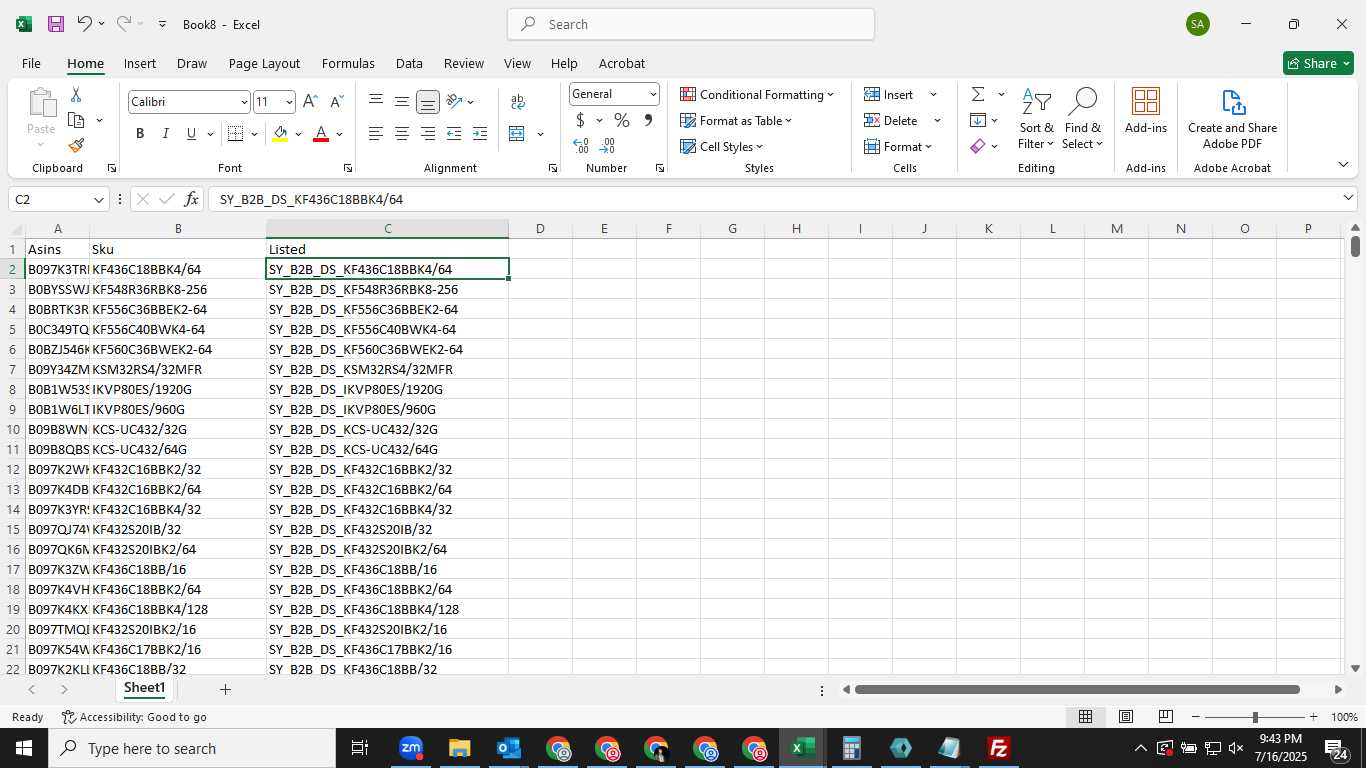
Task: Click Format button in Cells group
Action: click(897, 146)
